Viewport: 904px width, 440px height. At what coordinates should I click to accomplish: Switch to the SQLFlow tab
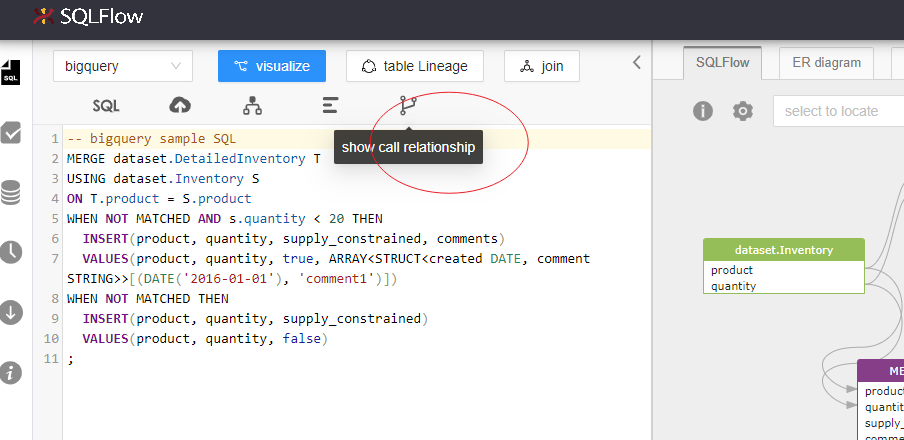click(x=722, y=63)
